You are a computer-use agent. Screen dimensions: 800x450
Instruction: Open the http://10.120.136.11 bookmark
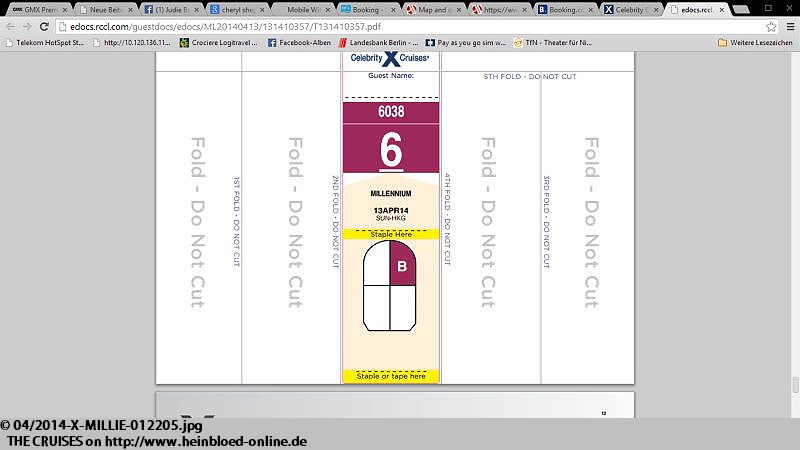click(x=132, y=43)
